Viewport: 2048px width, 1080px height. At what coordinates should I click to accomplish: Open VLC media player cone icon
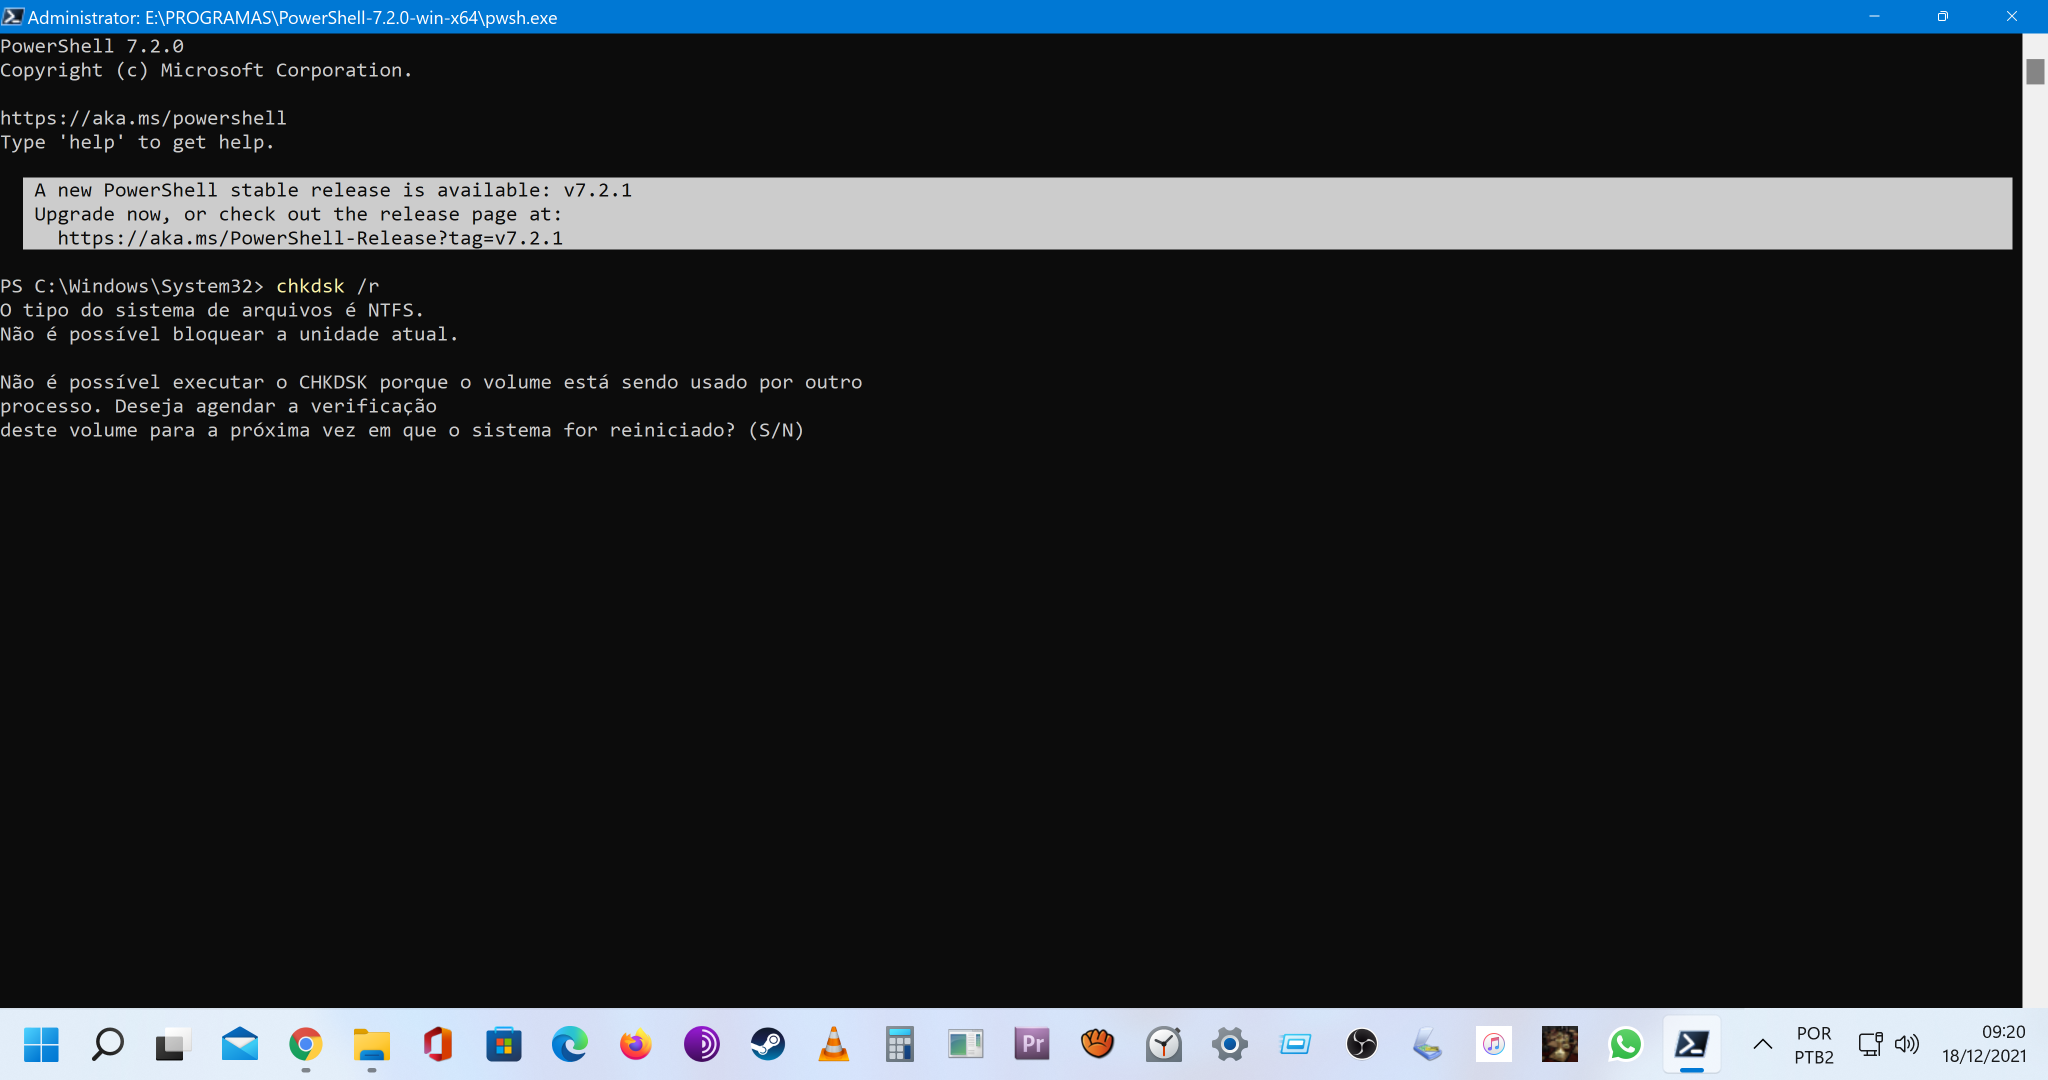click(x=833, y=1045)
